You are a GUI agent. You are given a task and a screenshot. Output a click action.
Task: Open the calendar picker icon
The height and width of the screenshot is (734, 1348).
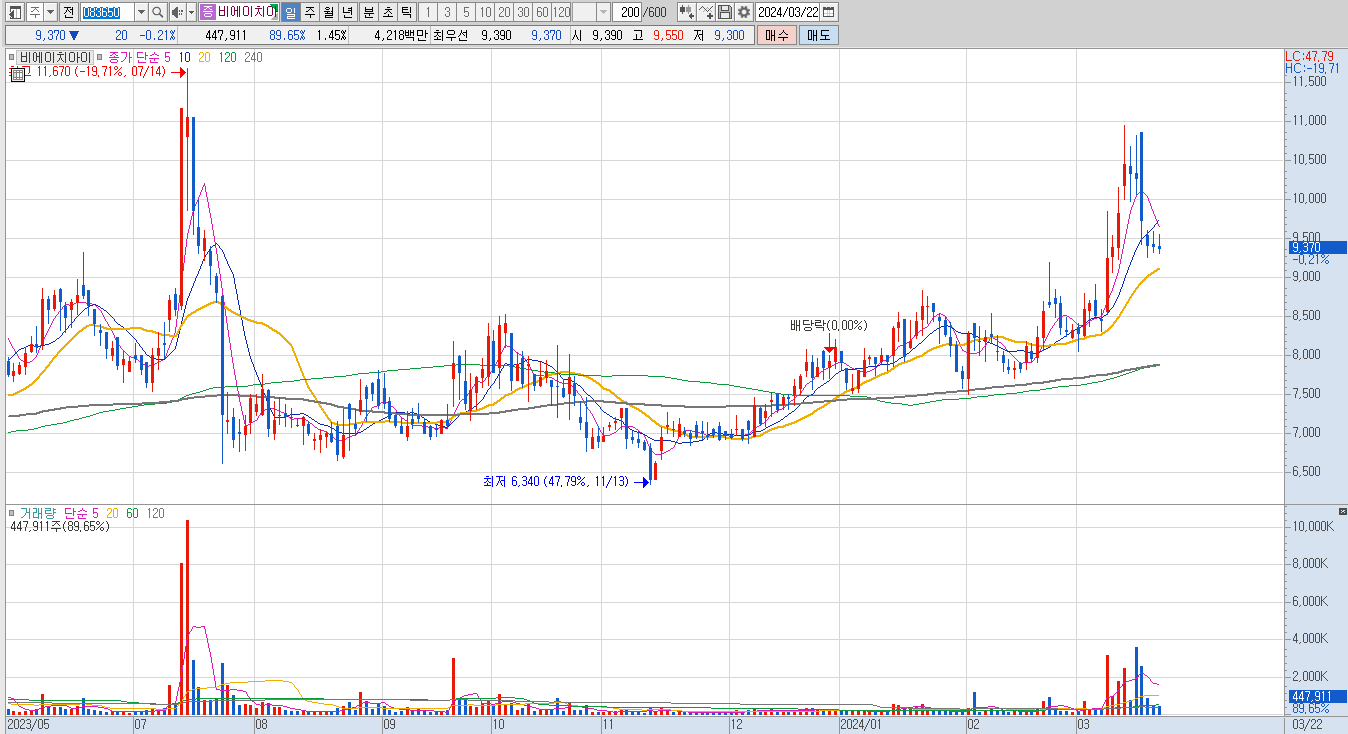pyautogui.click(x=829, y=12)
